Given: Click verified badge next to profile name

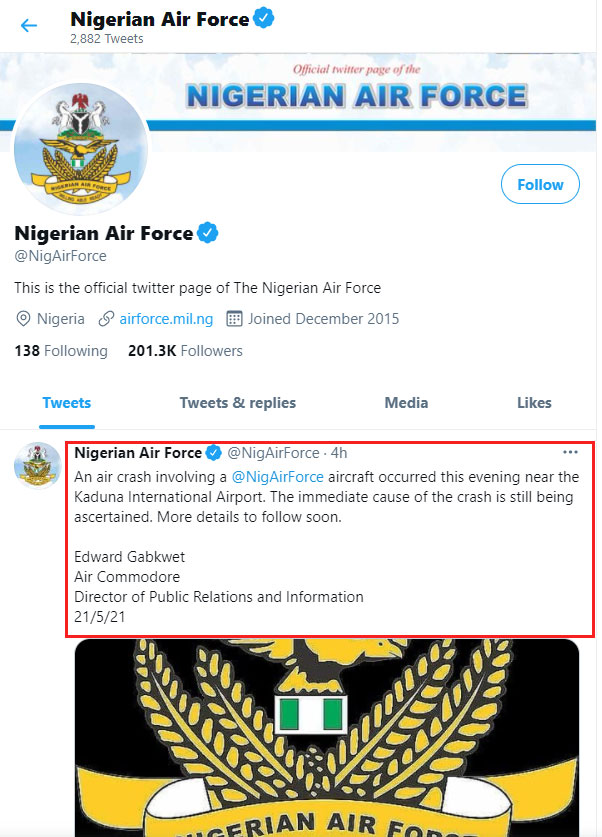Looking at the screenshot, I should coord(207,234).
